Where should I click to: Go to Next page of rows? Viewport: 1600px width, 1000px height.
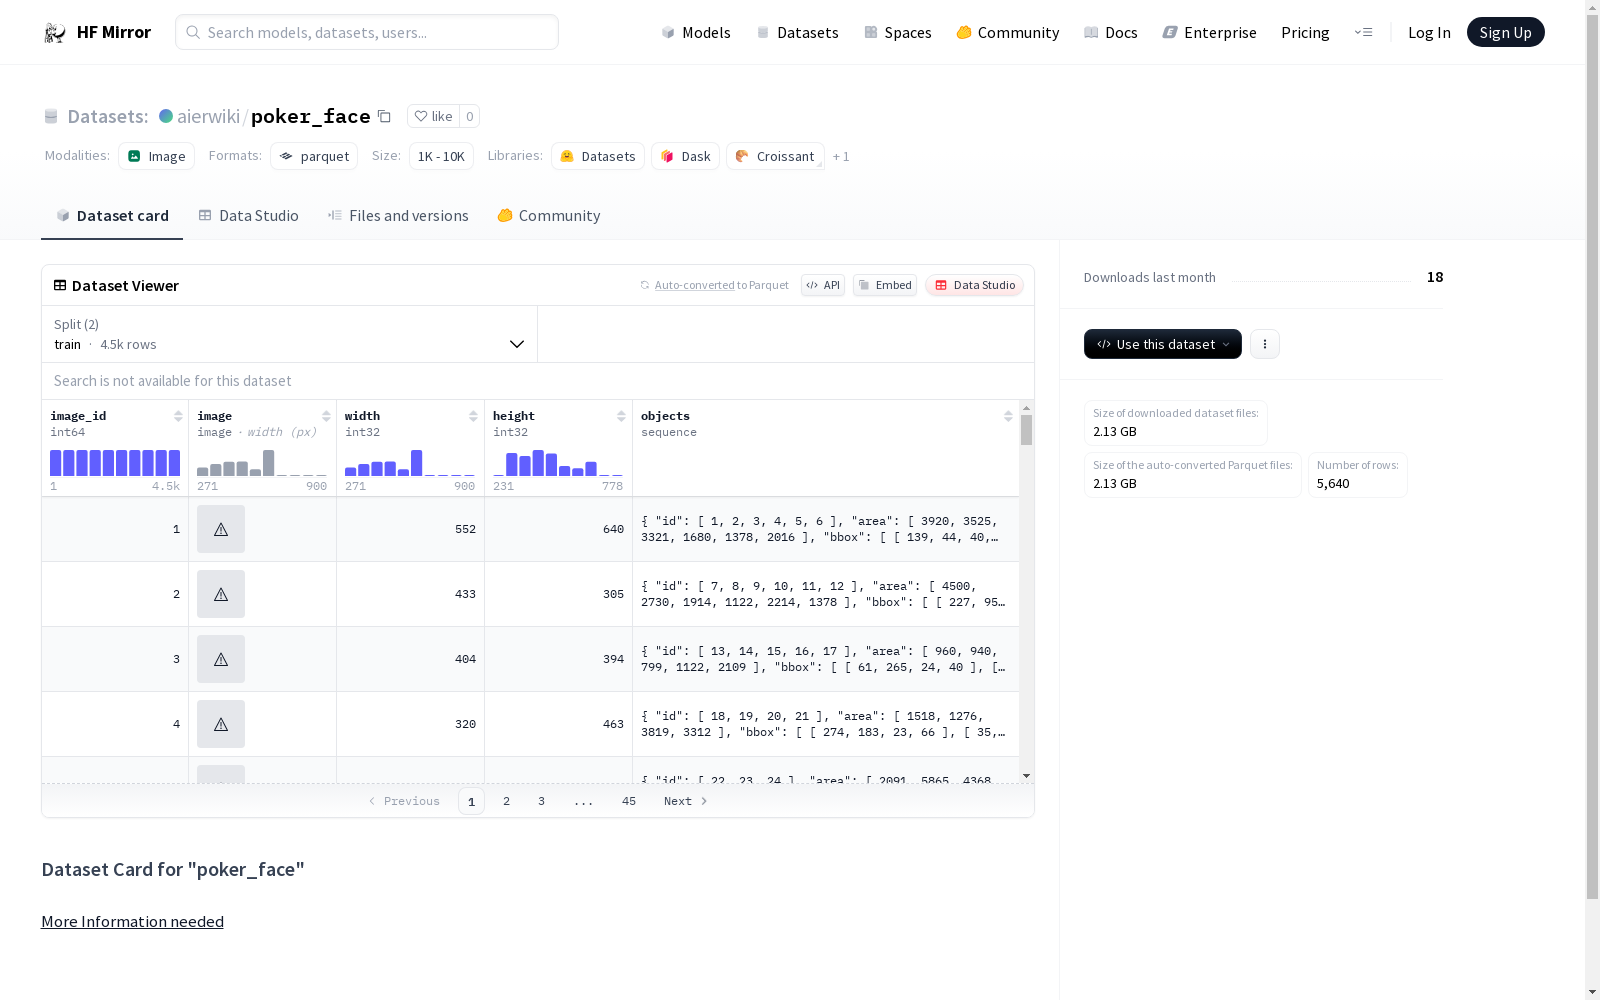tap(685, 801)
